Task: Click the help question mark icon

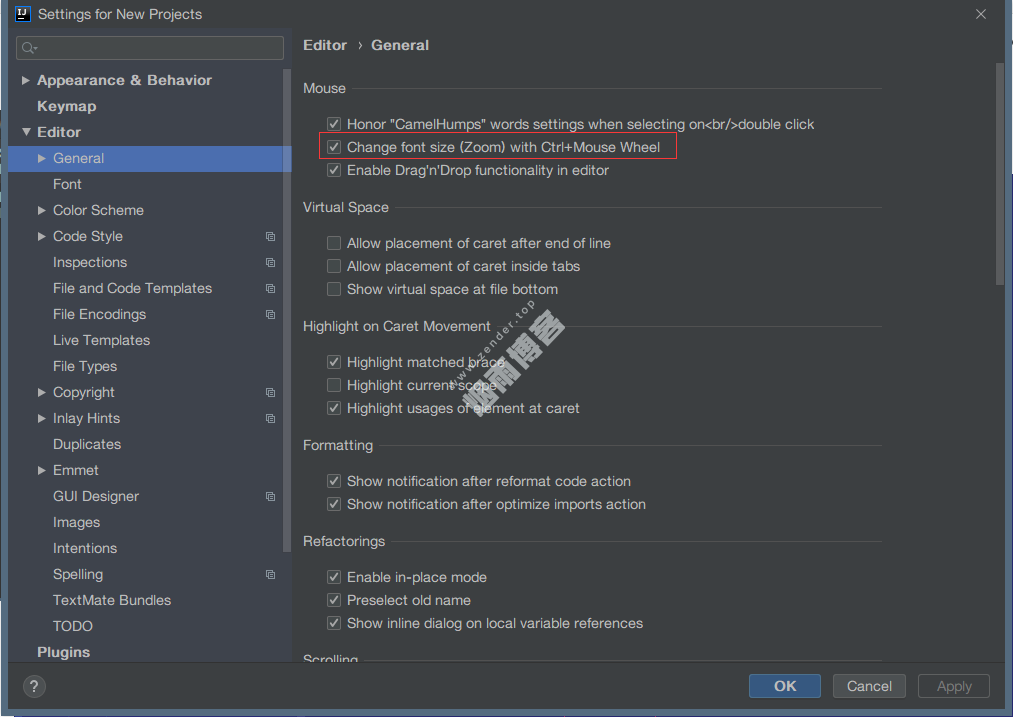Action: click(34, 686)
